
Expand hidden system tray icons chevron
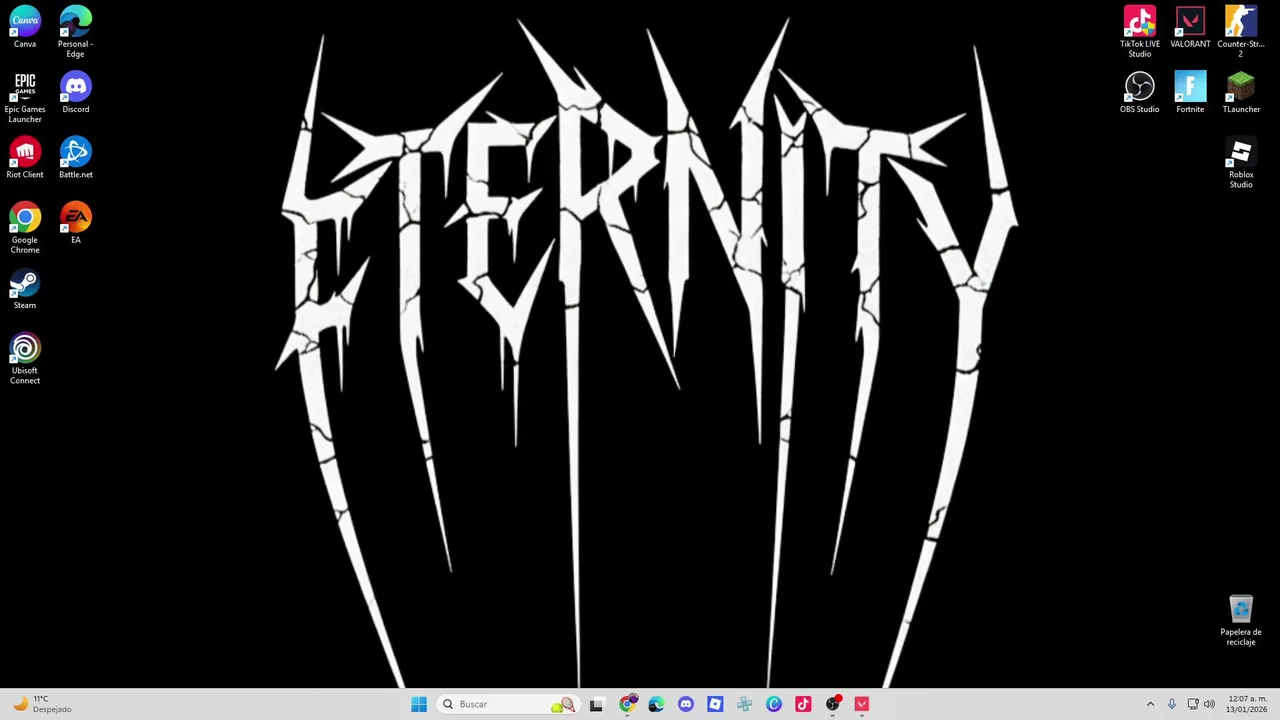click(1150, 704)
